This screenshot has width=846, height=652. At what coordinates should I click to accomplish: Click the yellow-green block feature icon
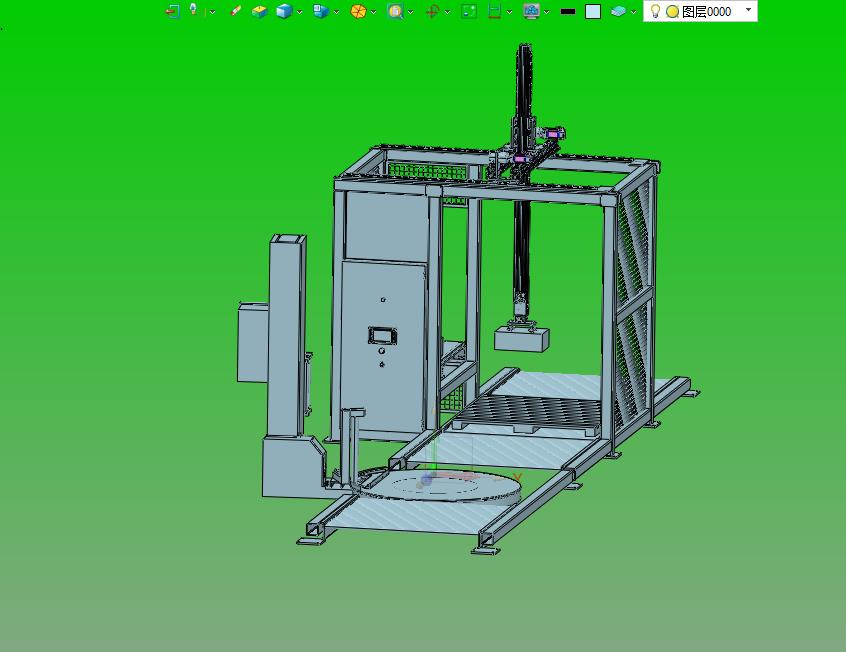(x=260, y=11)
